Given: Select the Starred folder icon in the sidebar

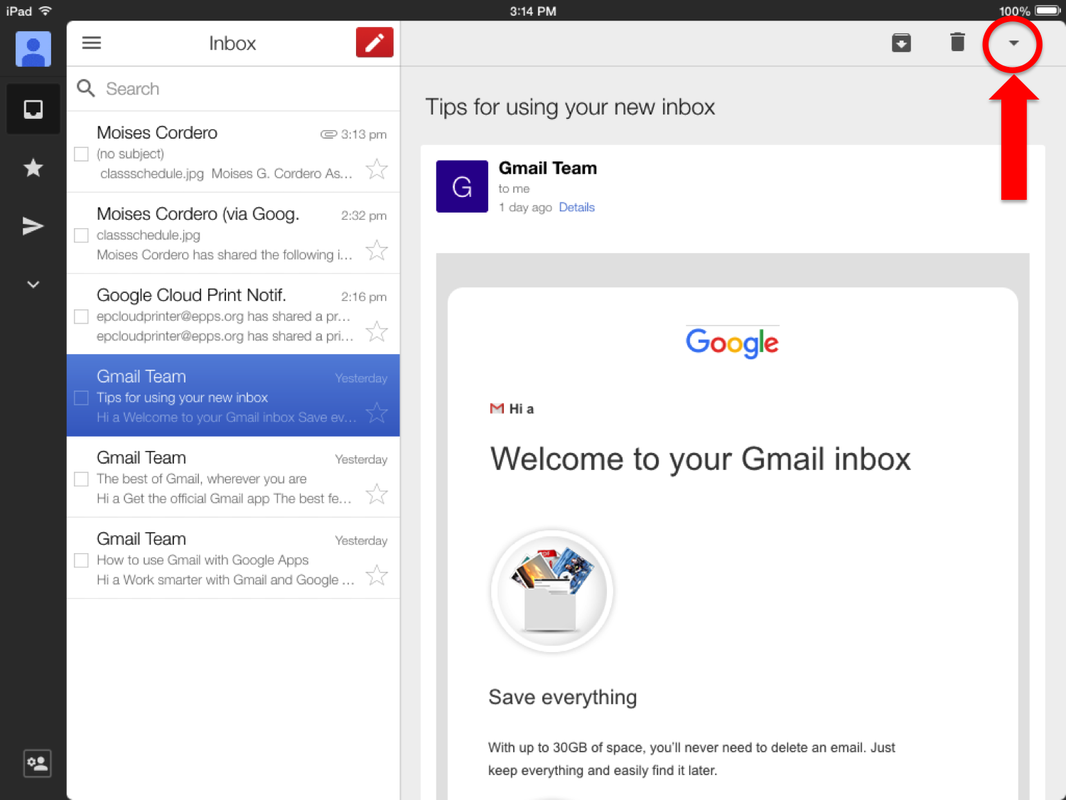Looking at the screenshot, I should point(32,167).
